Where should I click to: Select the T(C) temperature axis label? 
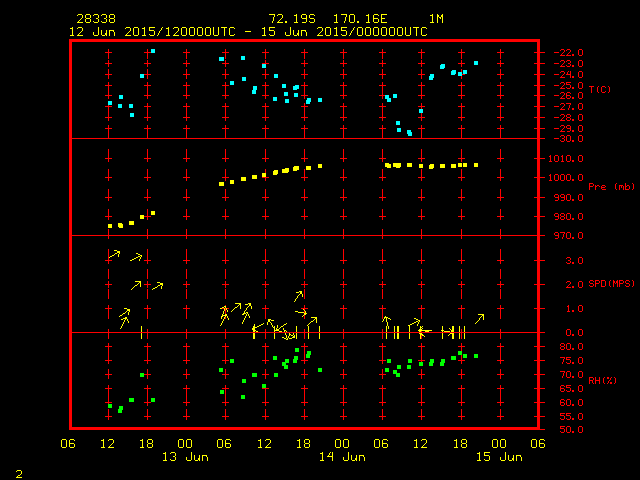[600, 90]
